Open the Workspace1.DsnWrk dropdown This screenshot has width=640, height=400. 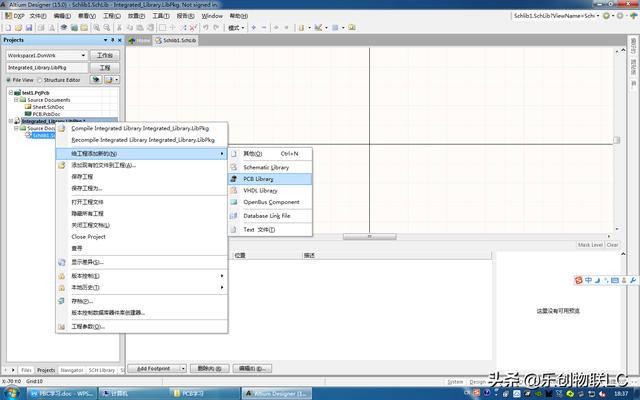pyautogui.click(x=83, y=56)
